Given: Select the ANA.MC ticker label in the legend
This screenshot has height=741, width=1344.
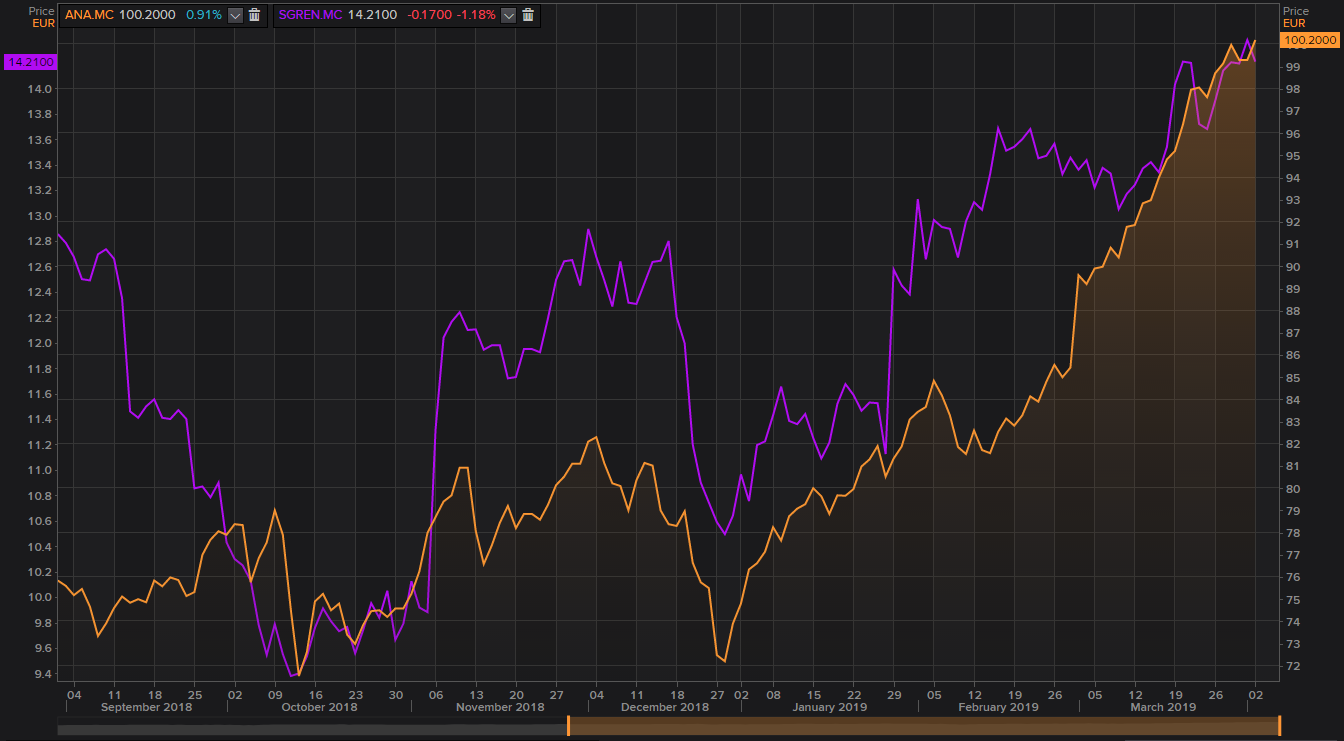Looking at the screenshot, I should click(x=90, y=15).
